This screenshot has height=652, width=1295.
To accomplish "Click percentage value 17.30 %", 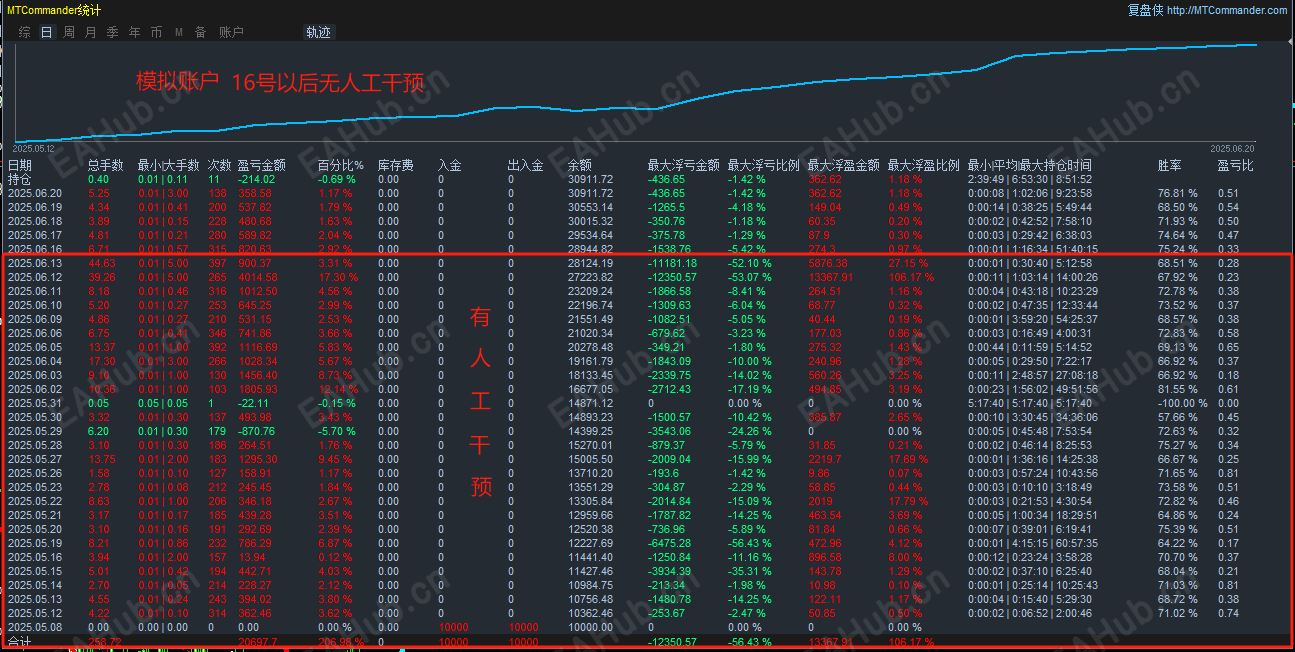I will click(338, 277).
